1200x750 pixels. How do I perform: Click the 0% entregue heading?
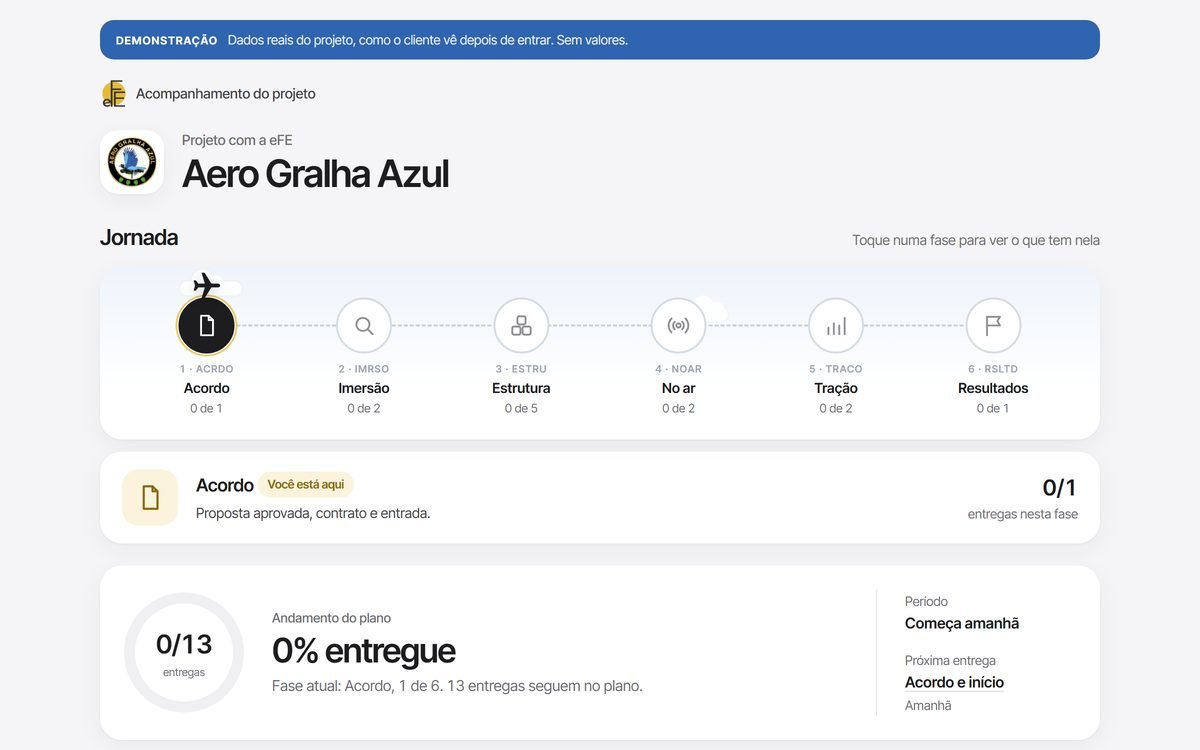[x=363, y=650]
